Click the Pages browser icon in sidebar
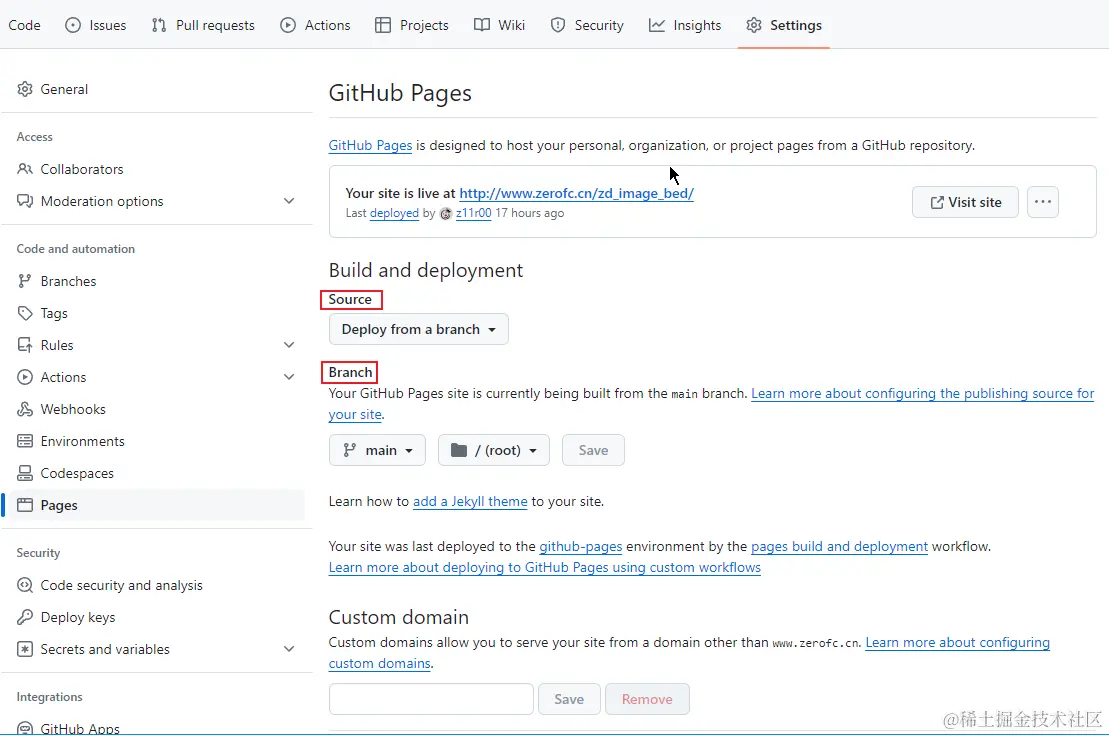 click(x=25, y=505)
